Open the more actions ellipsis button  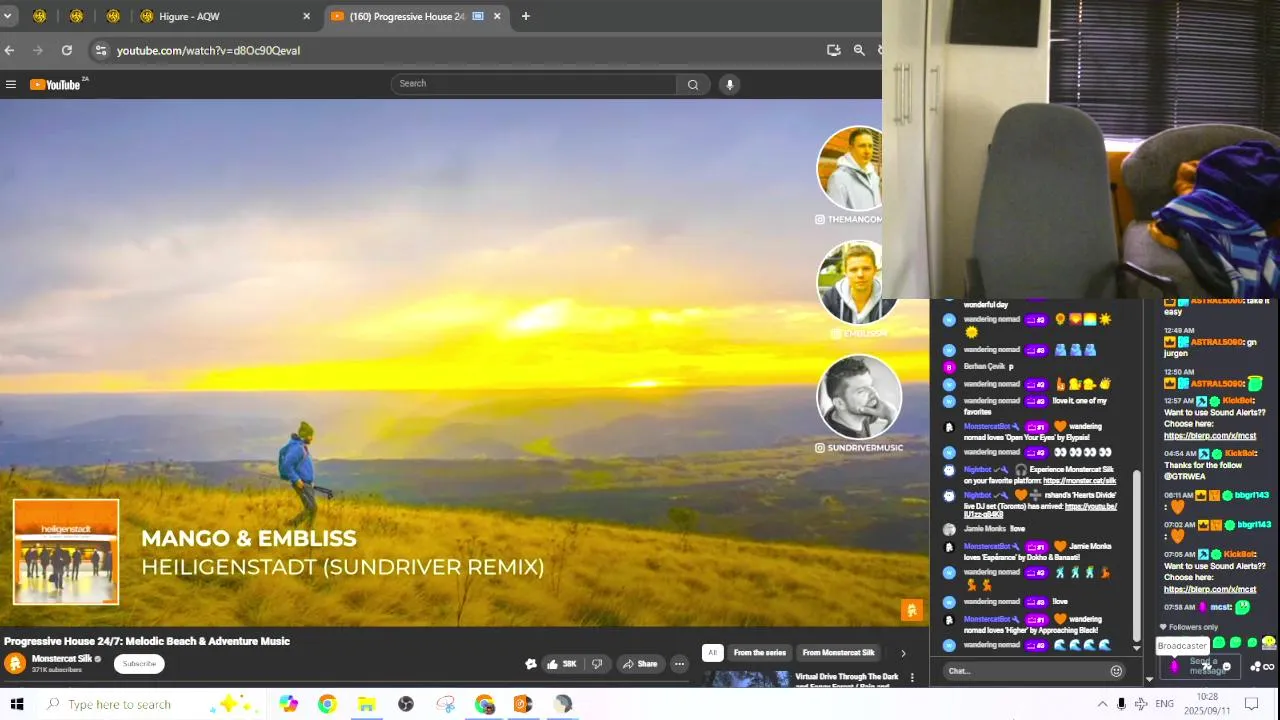pyautogui.click(x=679, y=664)
